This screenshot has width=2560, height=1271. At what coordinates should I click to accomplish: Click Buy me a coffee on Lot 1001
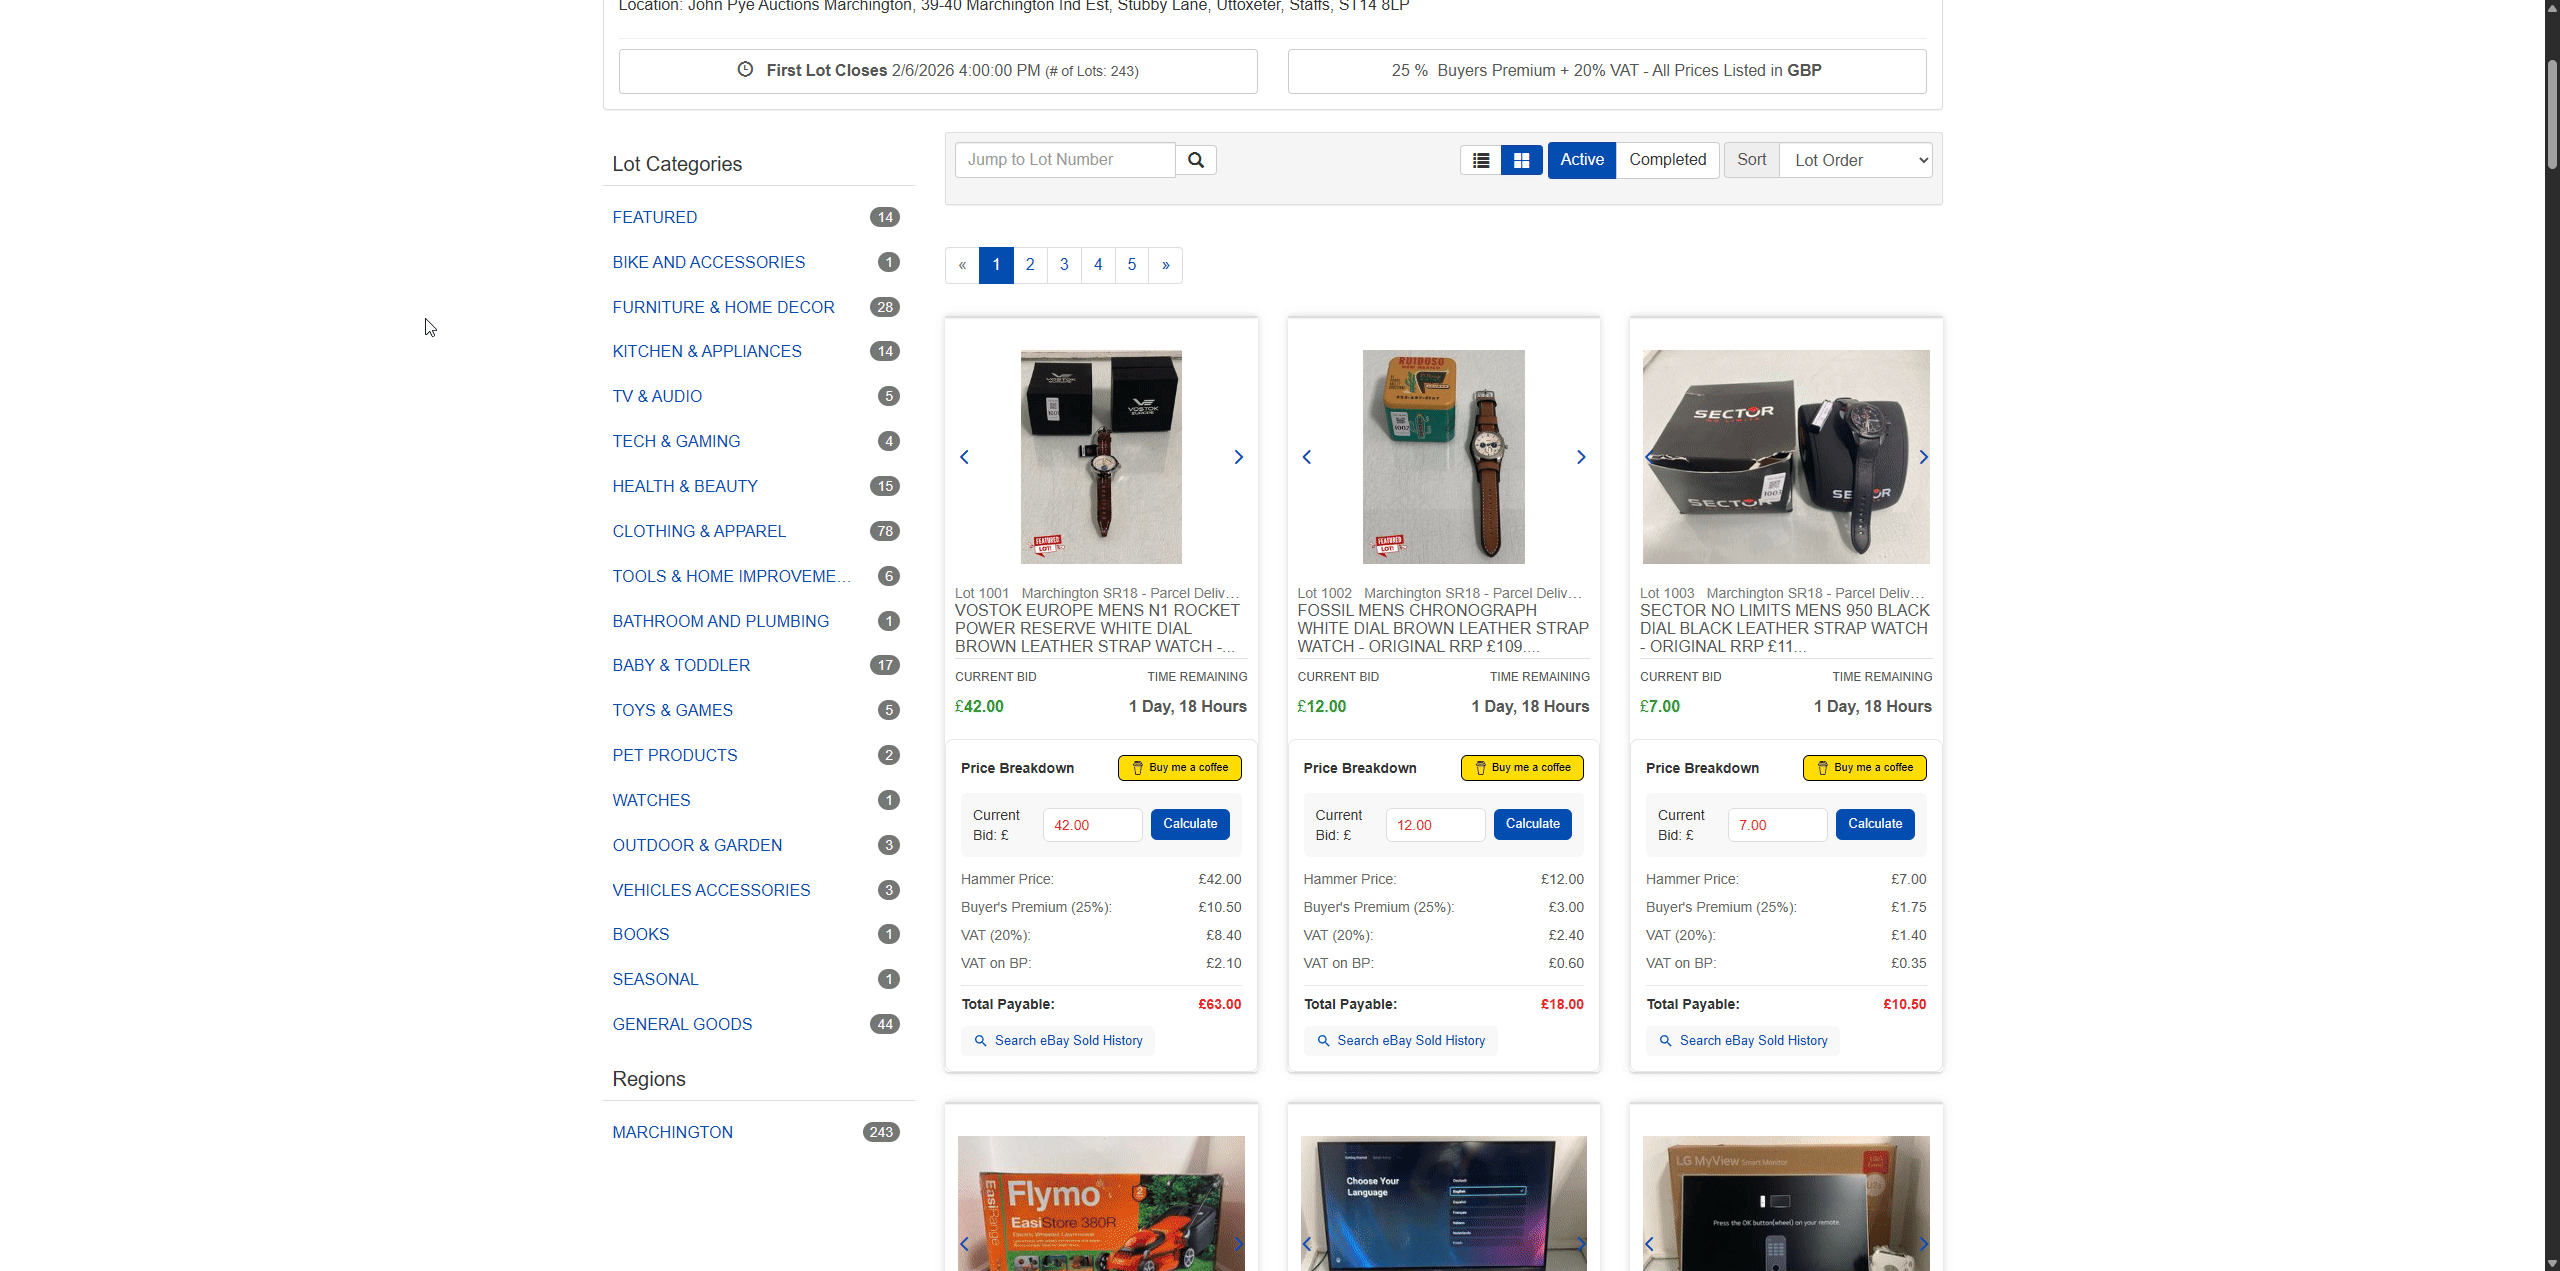click(1179, 767)
